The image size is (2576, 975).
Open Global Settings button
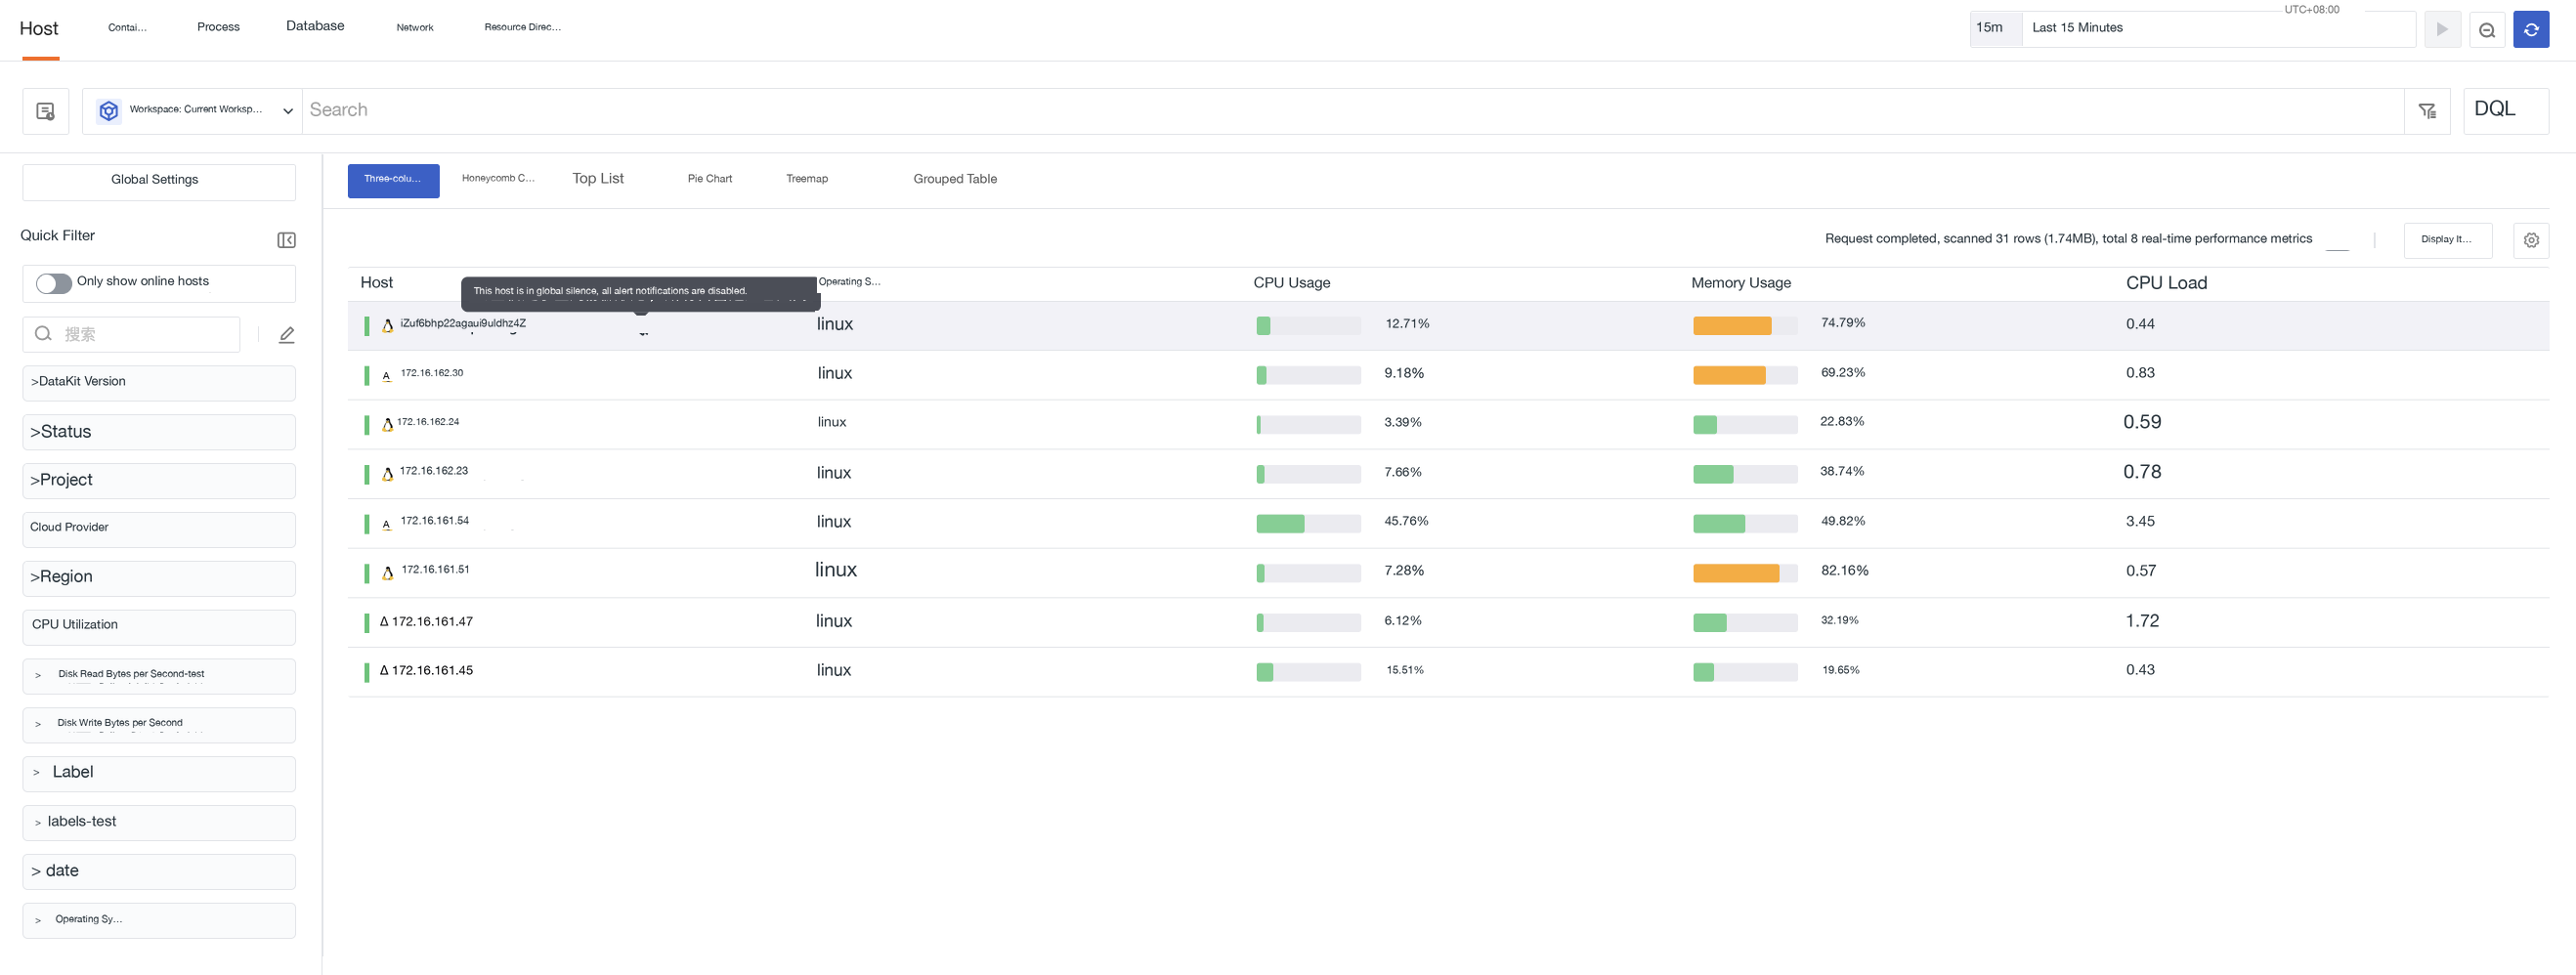tap(159, 181)
